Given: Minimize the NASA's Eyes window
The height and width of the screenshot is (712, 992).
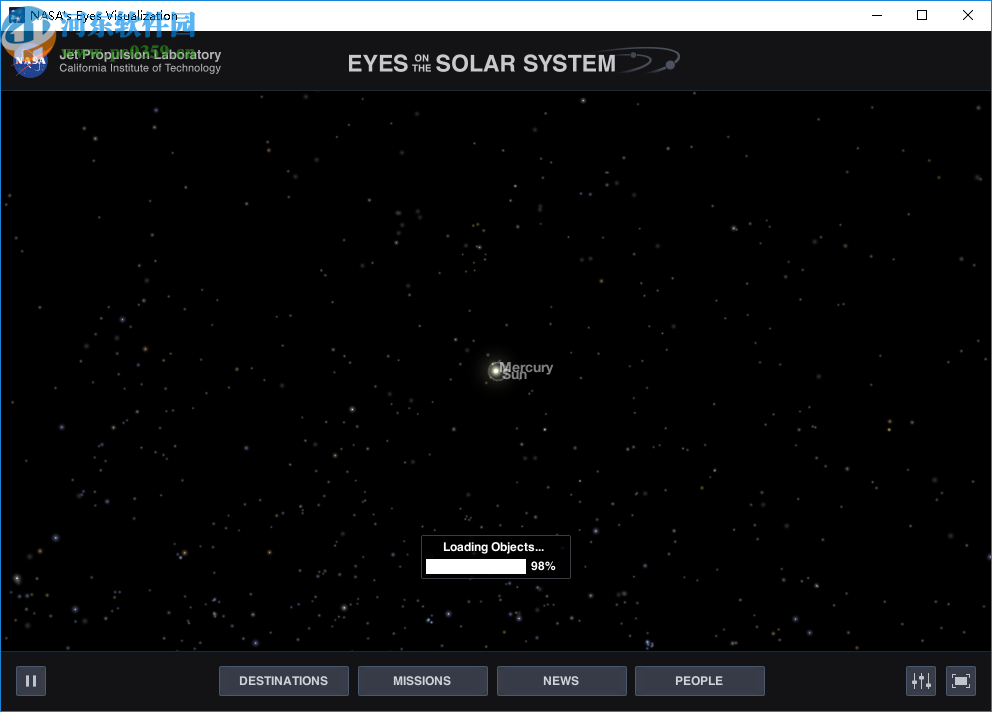Looking at the screenshot, I should pyautogui.click(x=876, y=15).
